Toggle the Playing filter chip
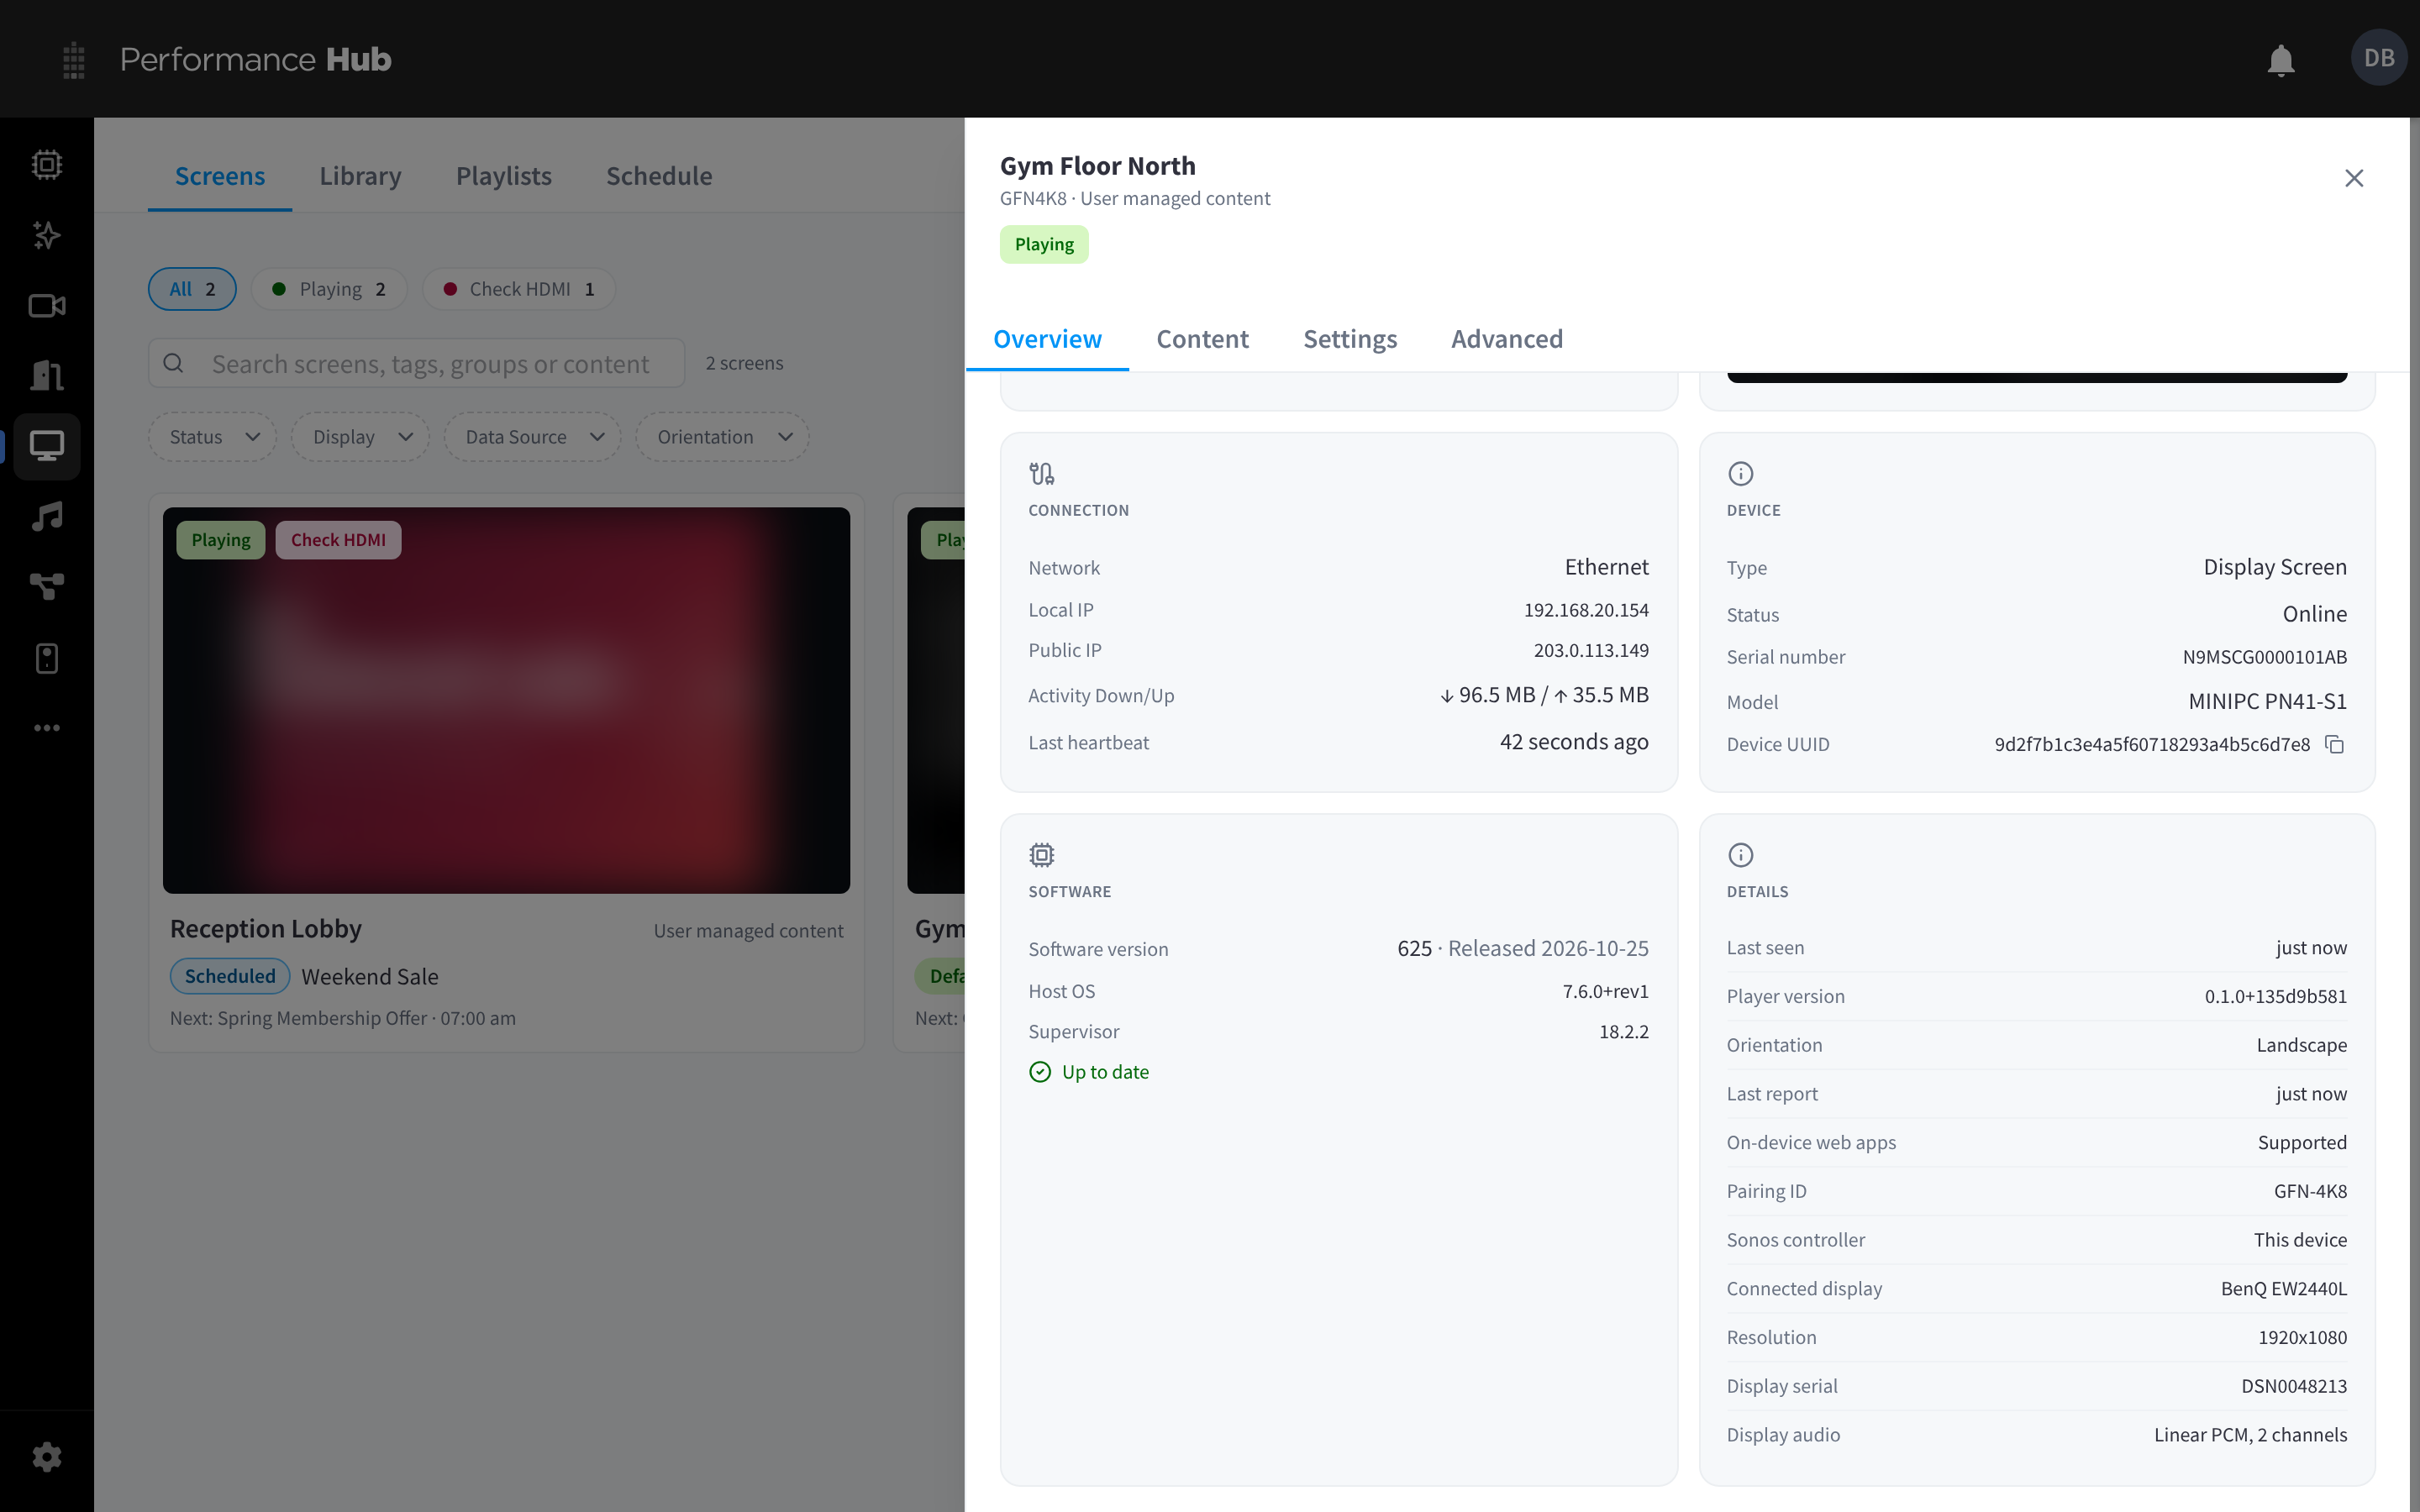The width and height of the screenshot is (2420, 1512). point(329,289)
